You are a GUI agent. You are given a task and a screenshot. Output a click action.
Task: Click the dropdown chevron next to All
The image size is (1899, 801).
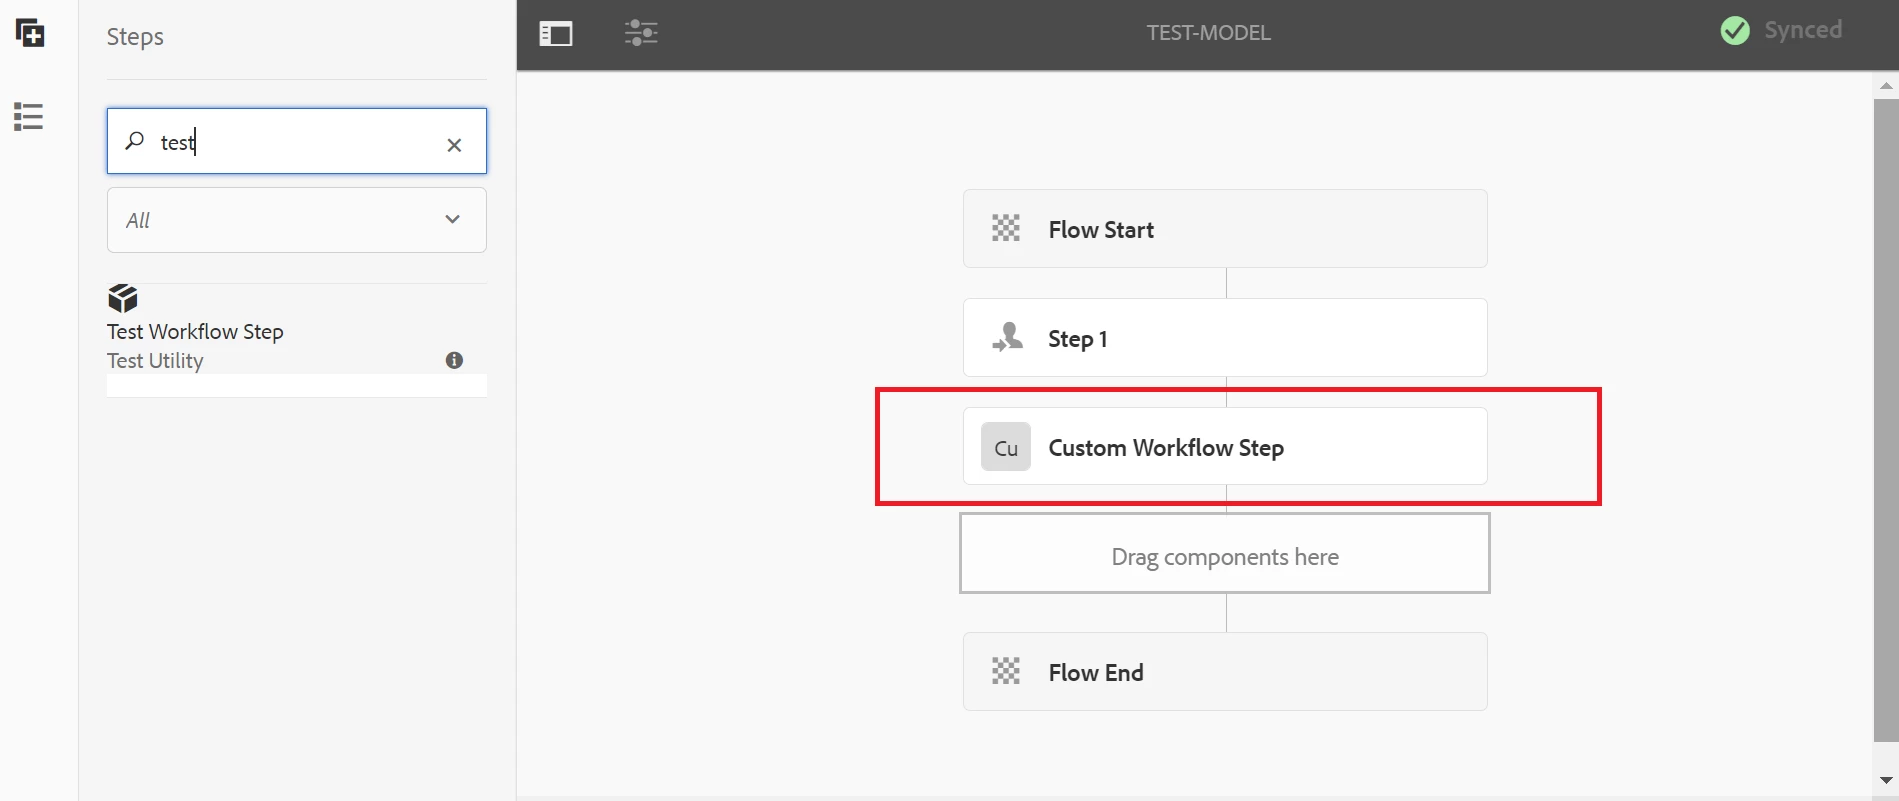pos(452,219)
